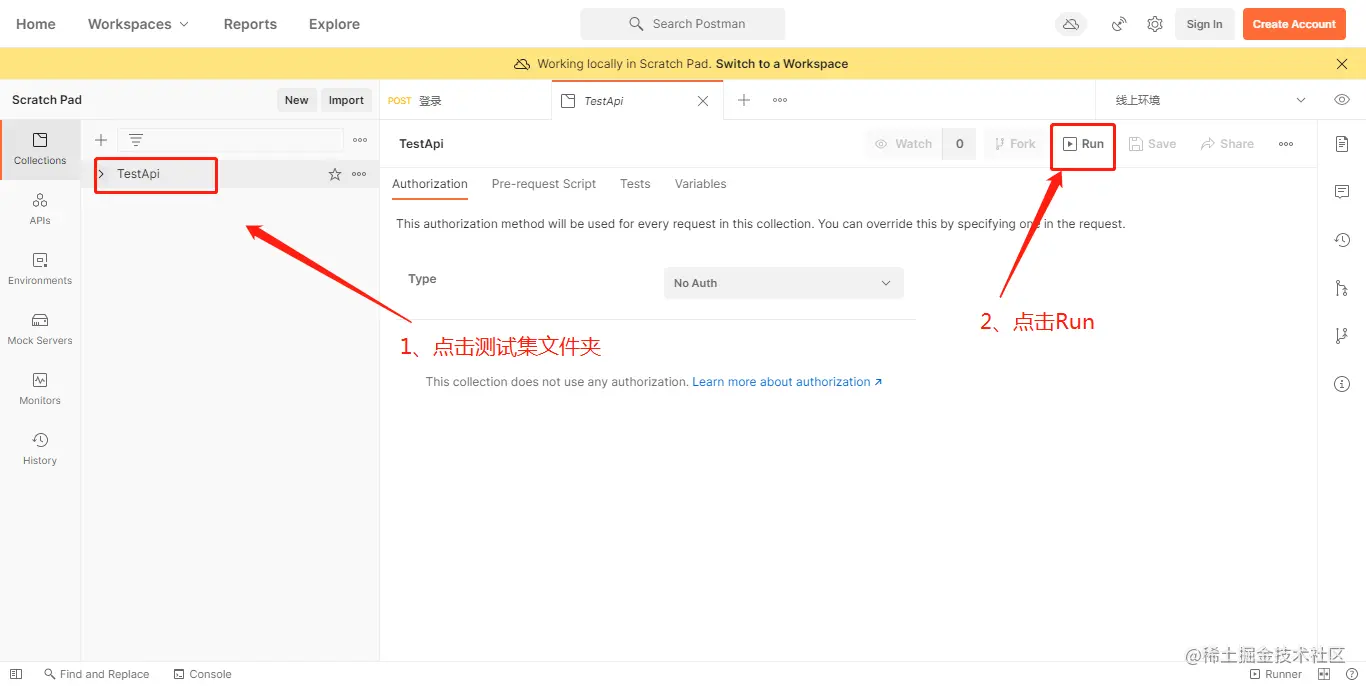The width and height of the screenshot is (1366, 686).
Task: Open the APIs sidebar panel
Action: pos(40,209)
